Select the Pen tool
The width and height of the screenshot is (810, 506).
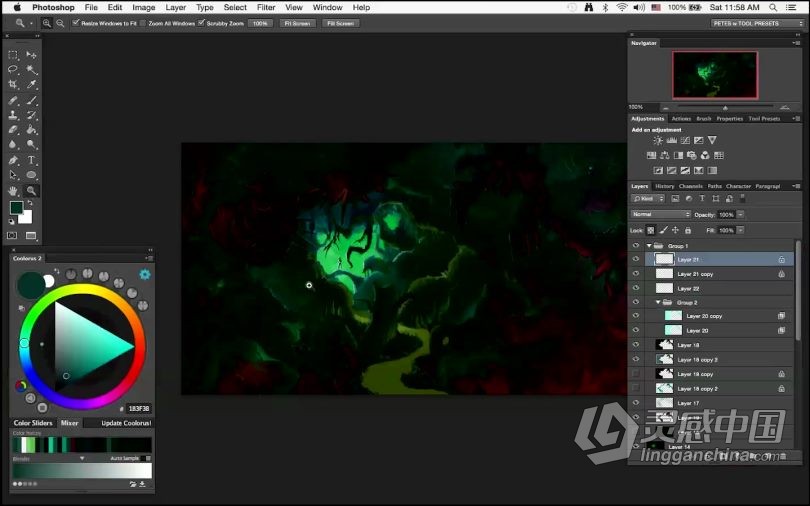[13, 160]
